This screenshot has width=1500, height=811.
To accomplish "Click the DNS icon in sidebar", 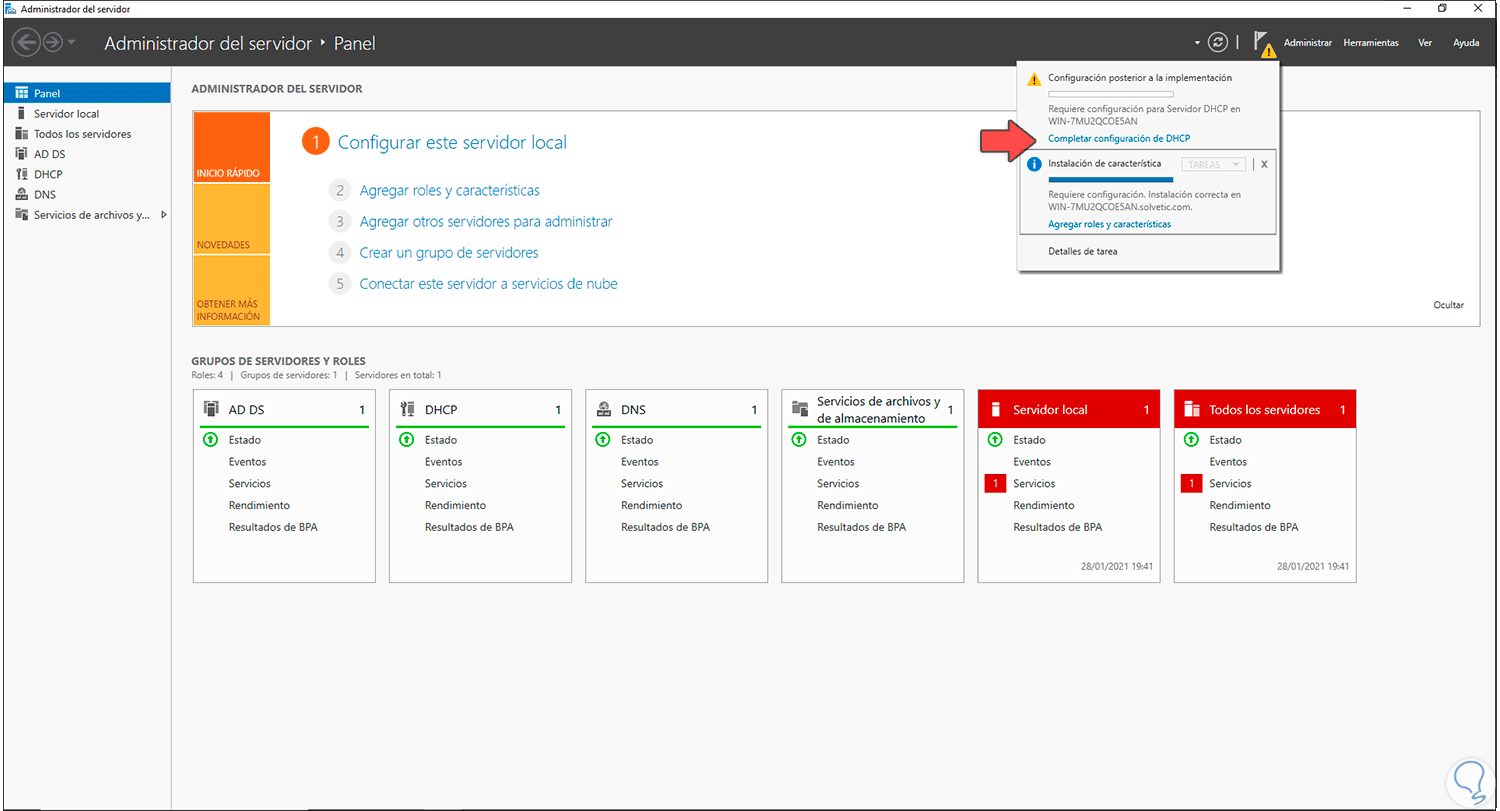I will [x=22, y=194].
